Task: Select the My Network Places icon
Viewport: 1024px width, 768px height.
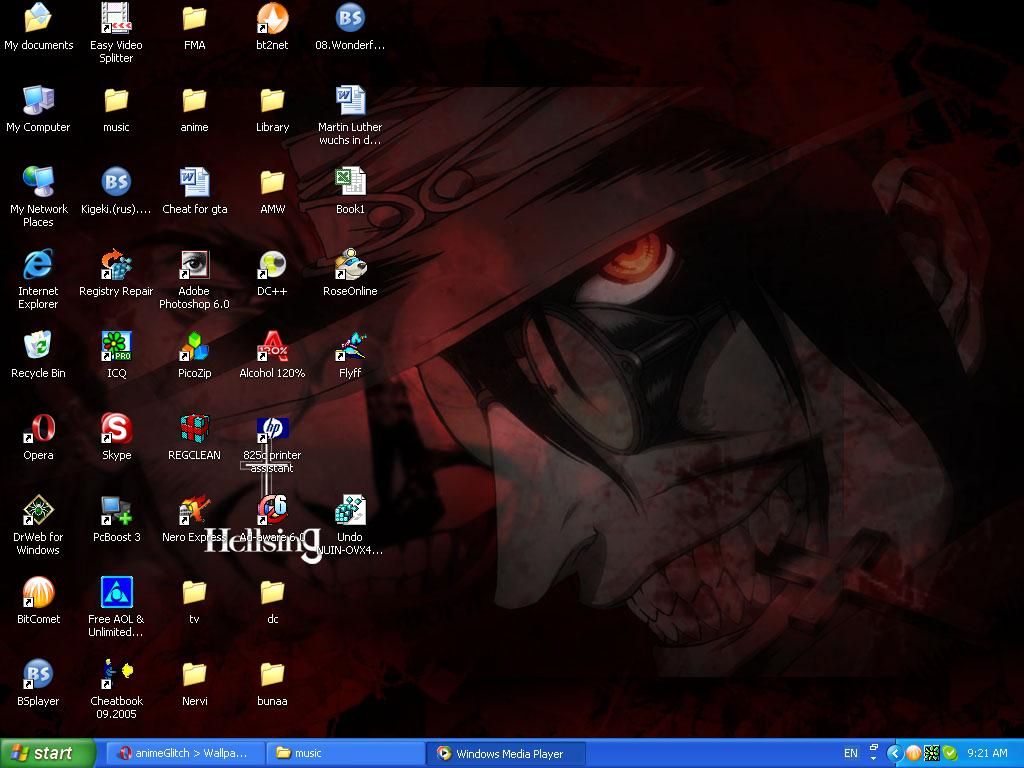Action: 39,182
